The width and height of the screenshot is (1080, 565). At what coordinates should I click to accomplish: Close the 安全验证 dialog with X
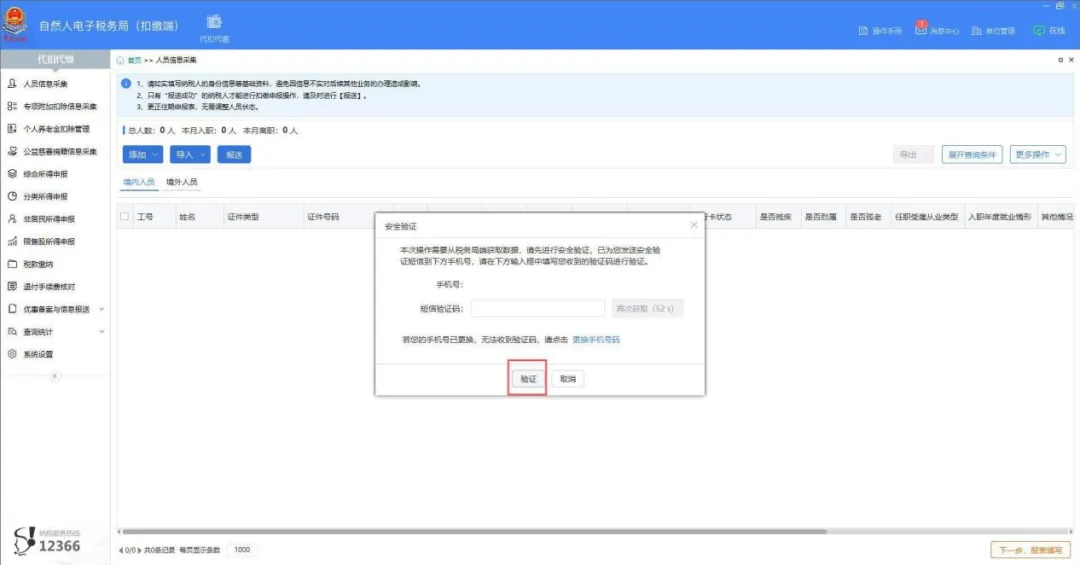(694, 225)
